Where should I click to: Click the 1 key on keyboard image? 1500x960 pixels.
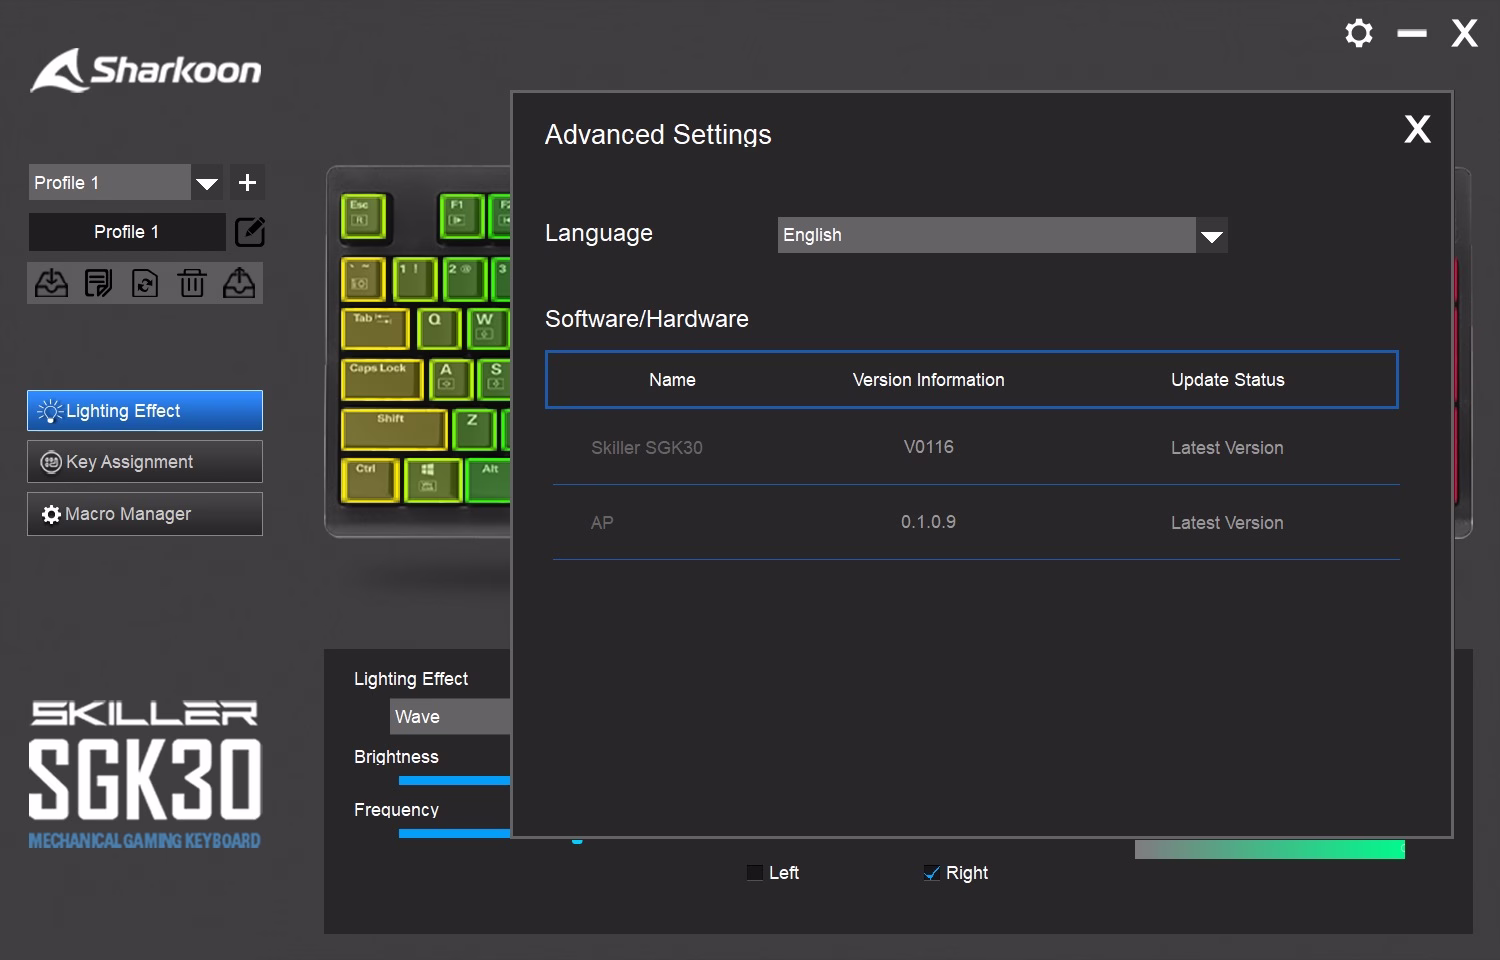(413, 280)
